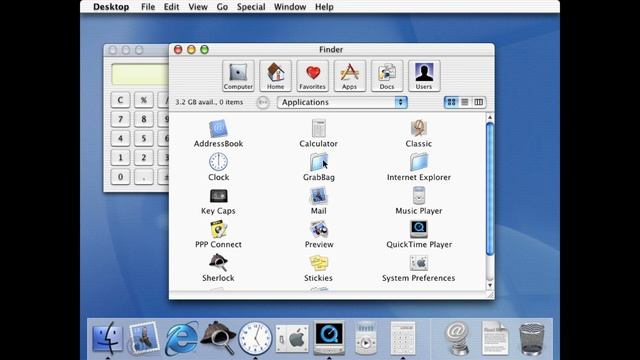Open the GrabBag folder
This screenshot has height=360, width=640.
coord(318,162)
